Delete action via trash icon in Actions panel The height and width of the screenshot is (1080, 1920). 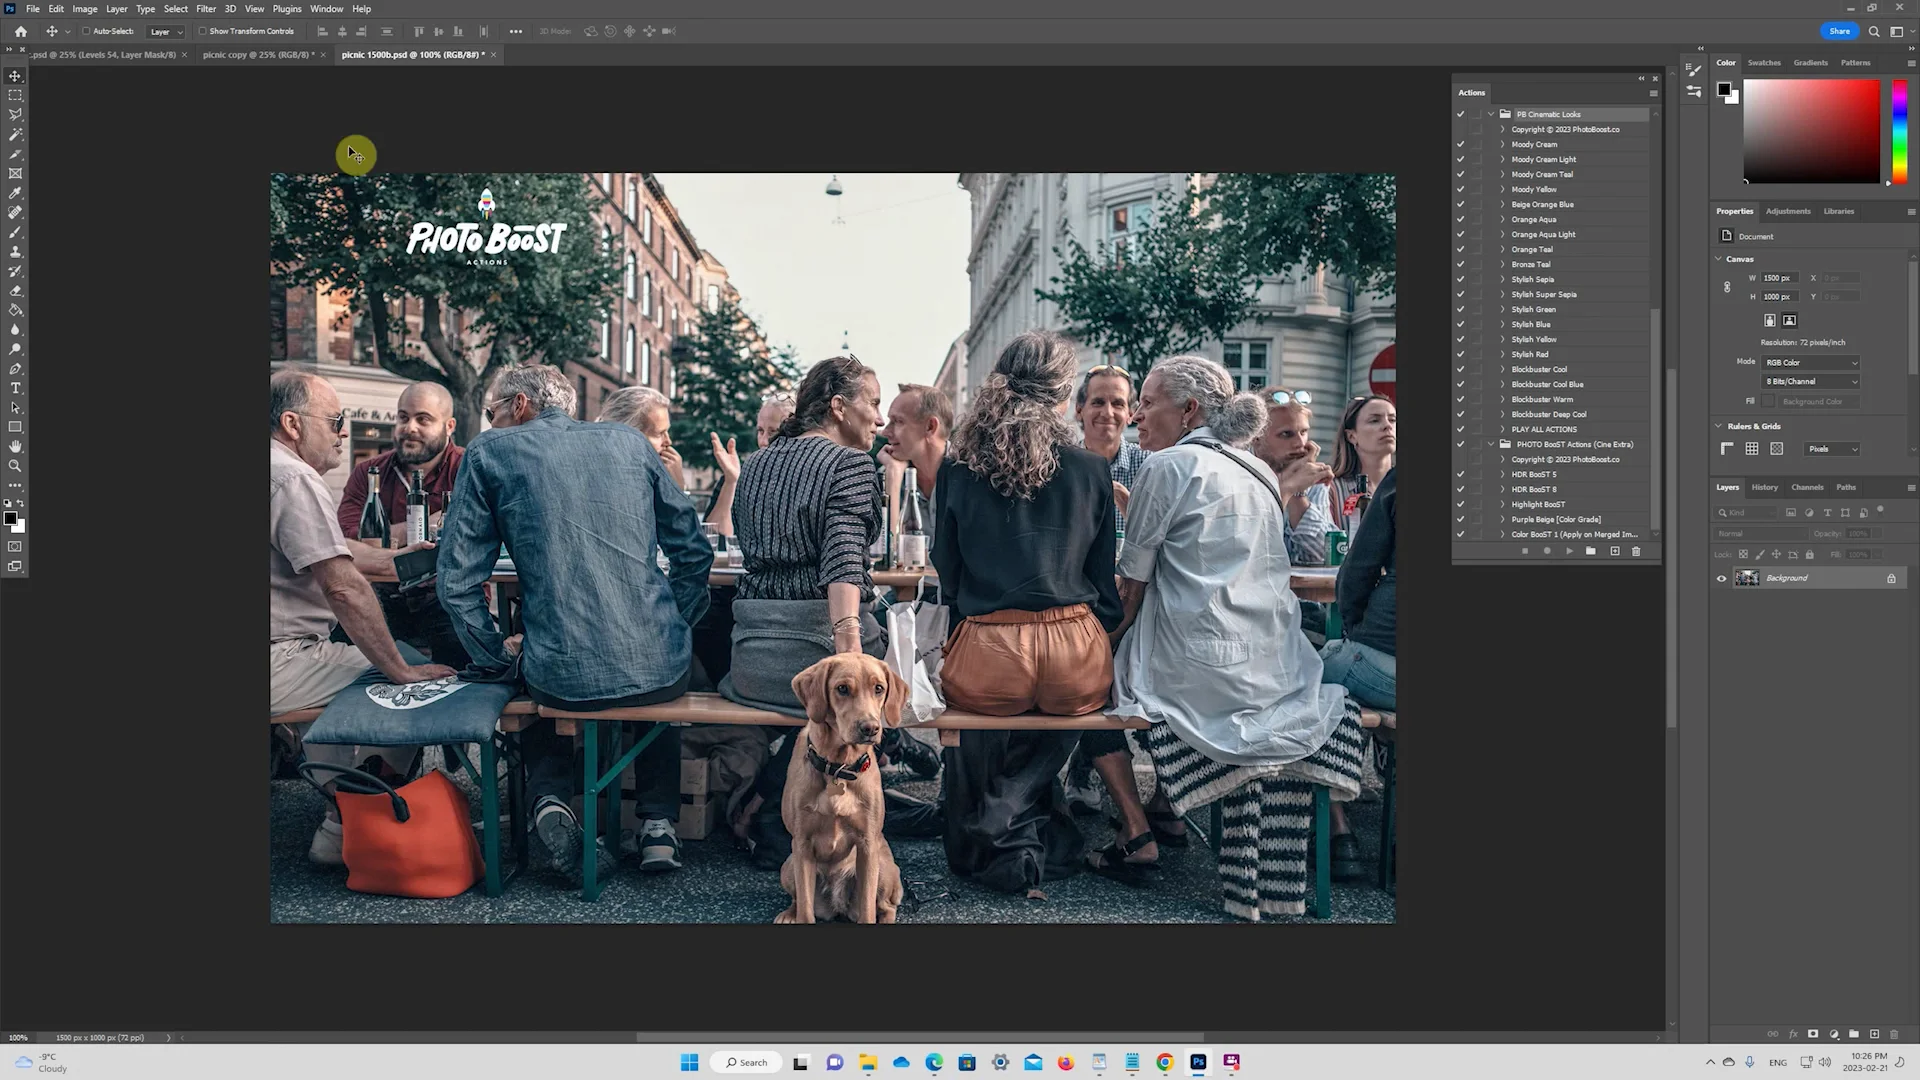(x=1637, y=551)
